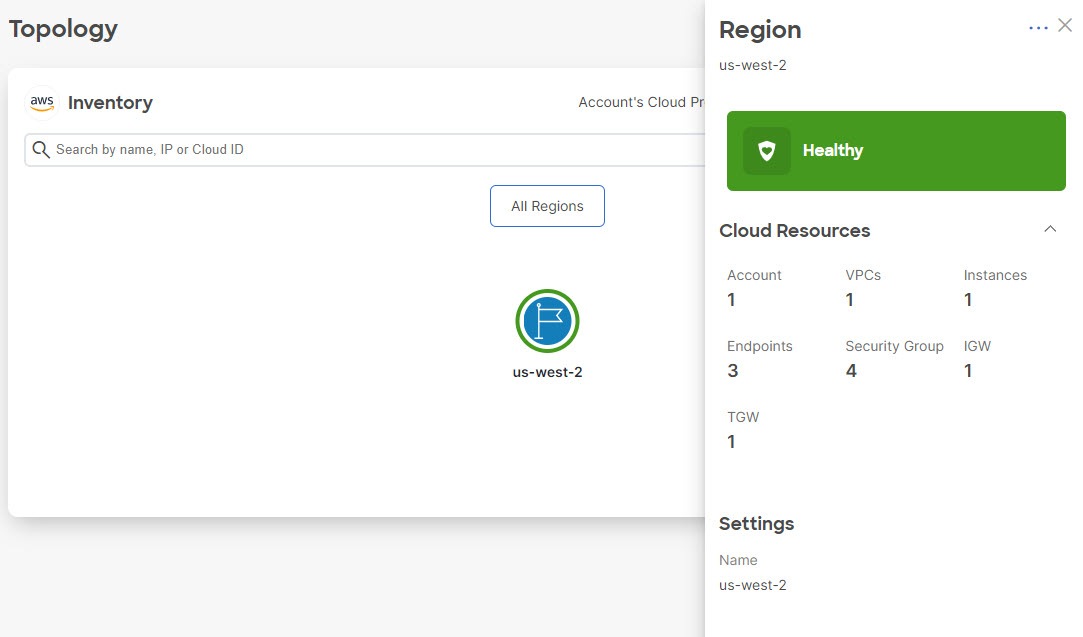Click the IGW label
The image size is (1083, 637).
pos(977,346)
